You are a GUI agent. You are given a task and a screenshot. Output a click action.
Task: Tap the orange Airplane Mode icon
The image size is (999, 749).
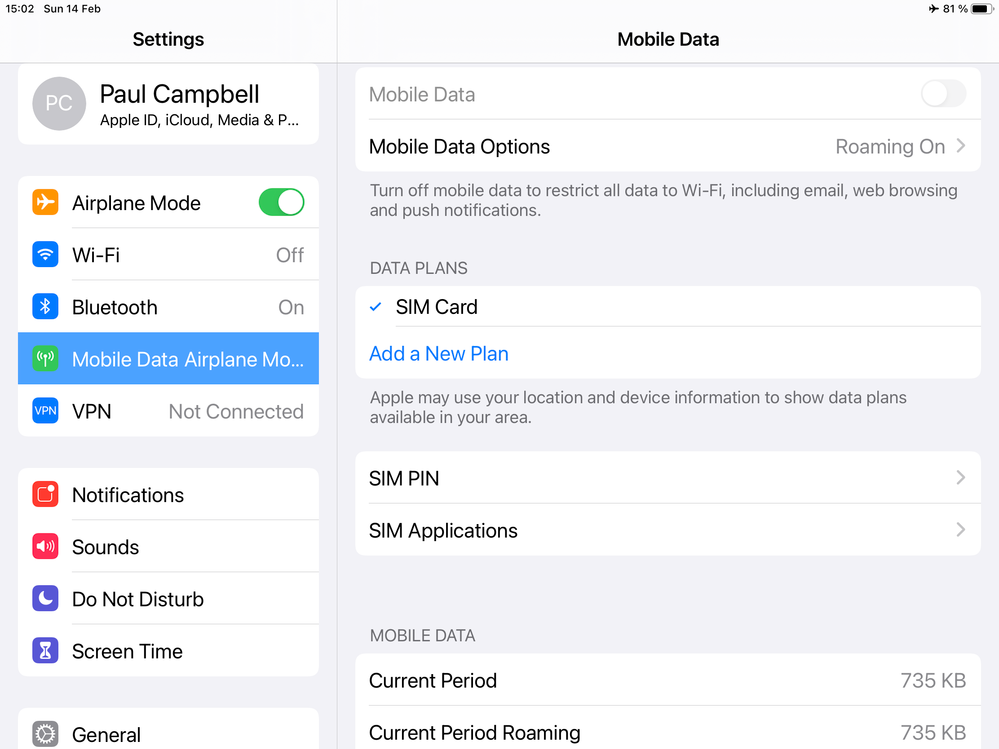click(x=45, y=203)
